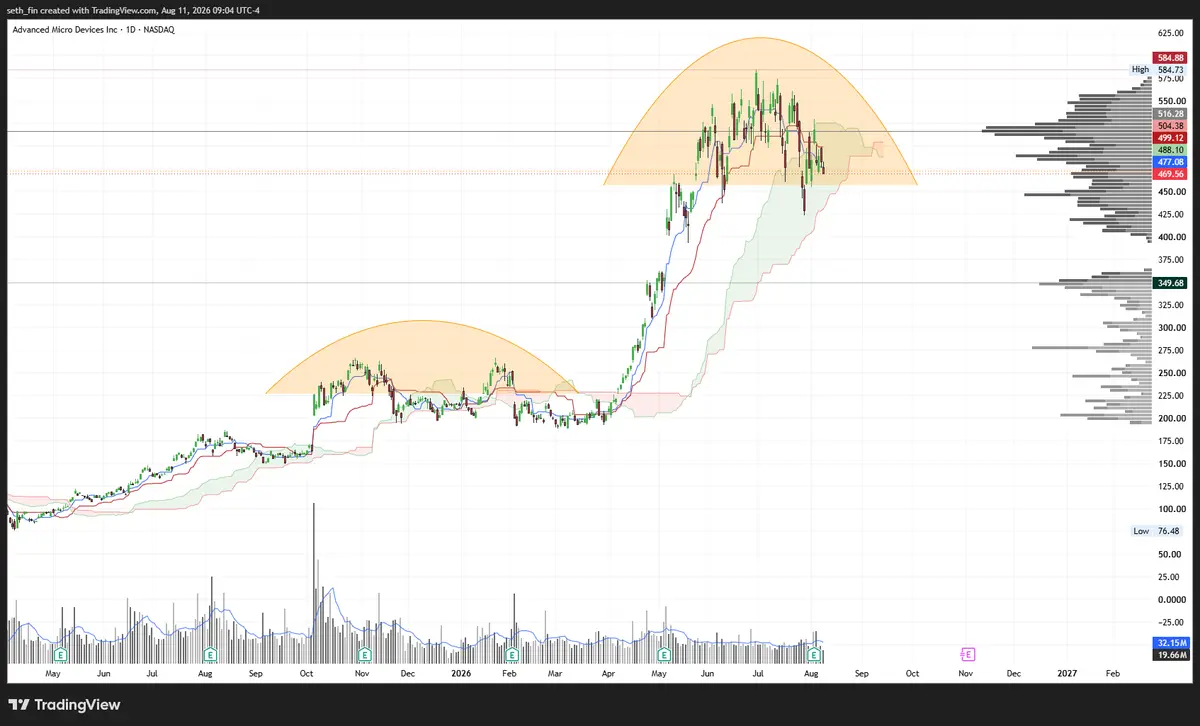Open the May 2026 earnings E marker
Image resolution: width=1200 pixels, height=726 pixels.
point(663,655)
